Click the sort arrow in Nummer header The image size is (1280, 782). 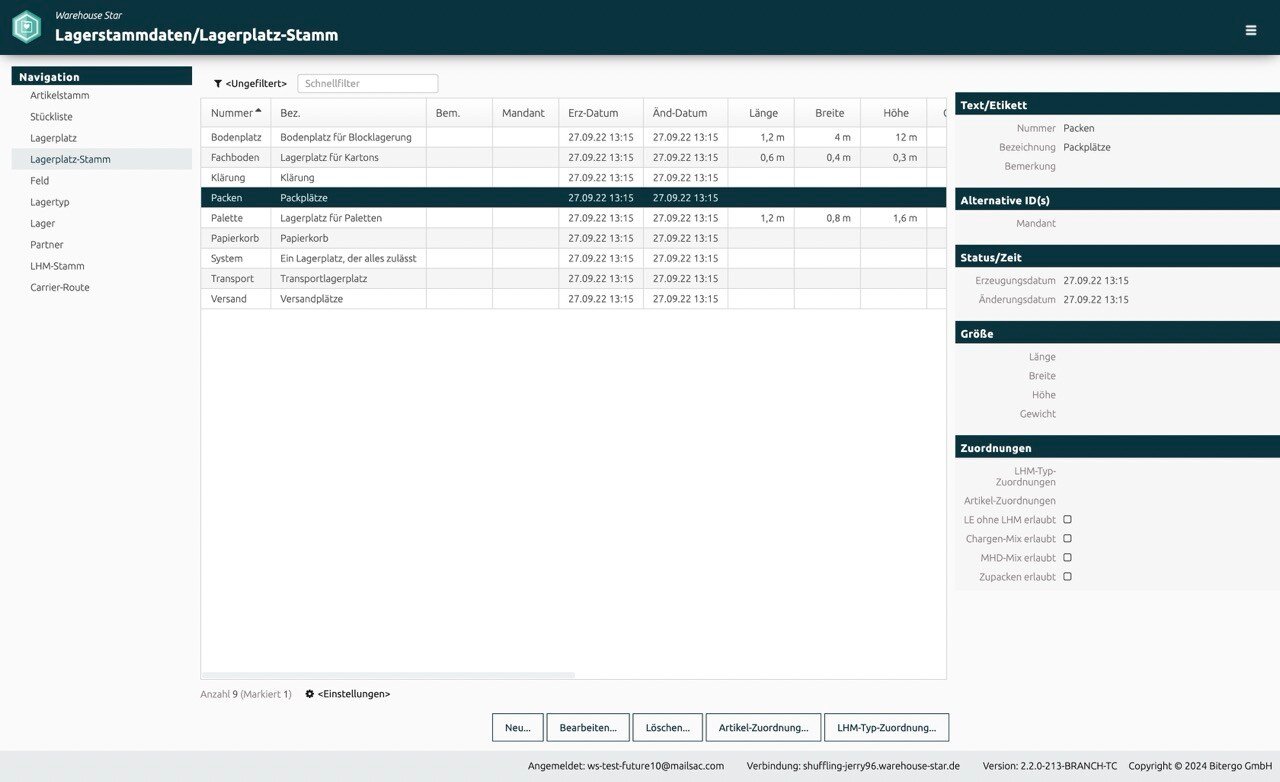point(259,111)
